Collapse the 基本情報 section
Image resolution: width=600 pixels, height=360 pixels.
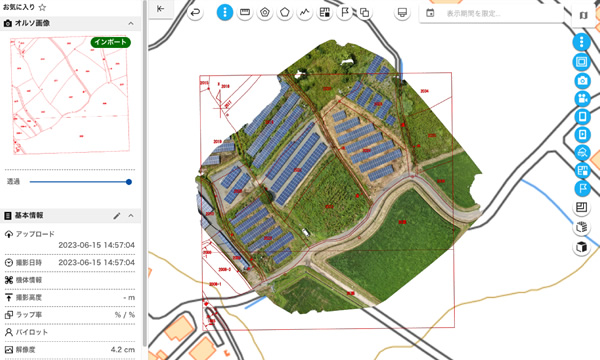131,216
